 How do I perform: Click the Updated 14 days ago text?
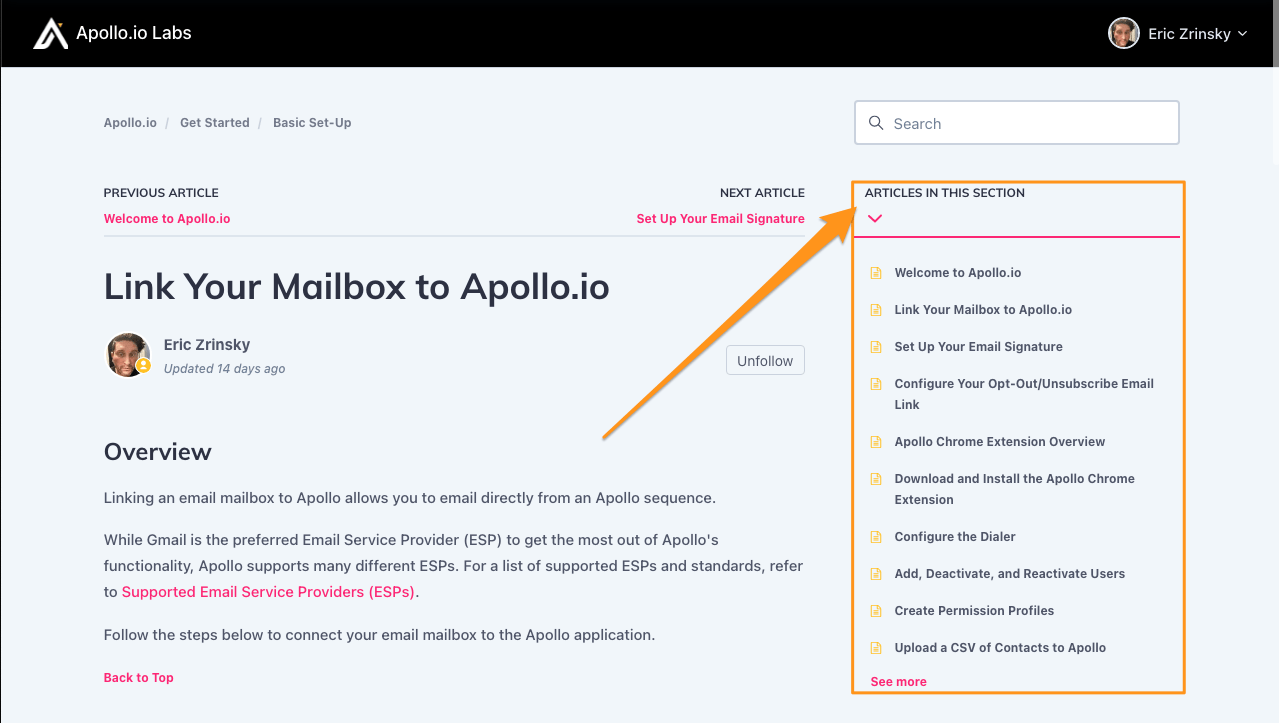pyautogui.click(x=225, y=369)
